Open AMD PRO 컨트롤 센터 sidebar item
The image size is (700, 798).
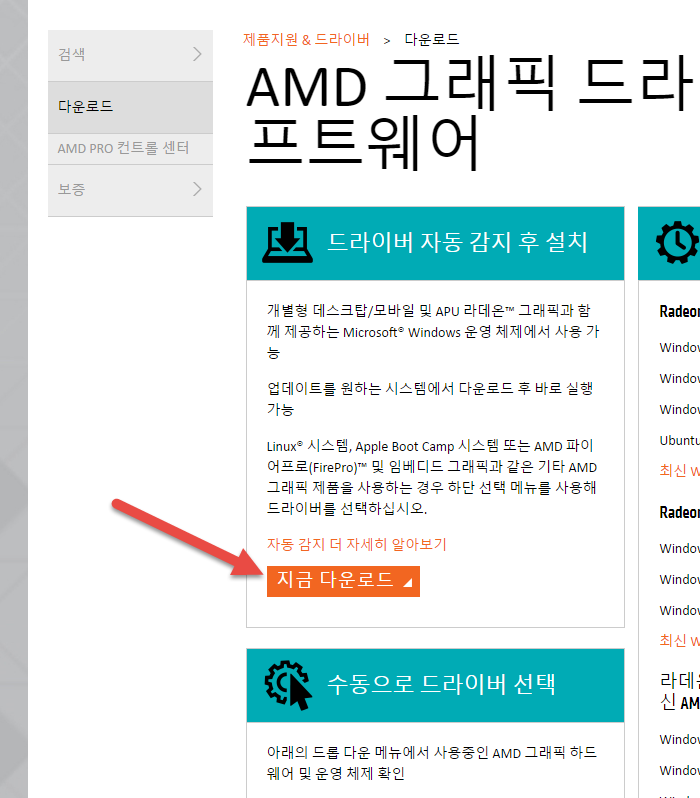pyautogui.click(x=130, y=149)
